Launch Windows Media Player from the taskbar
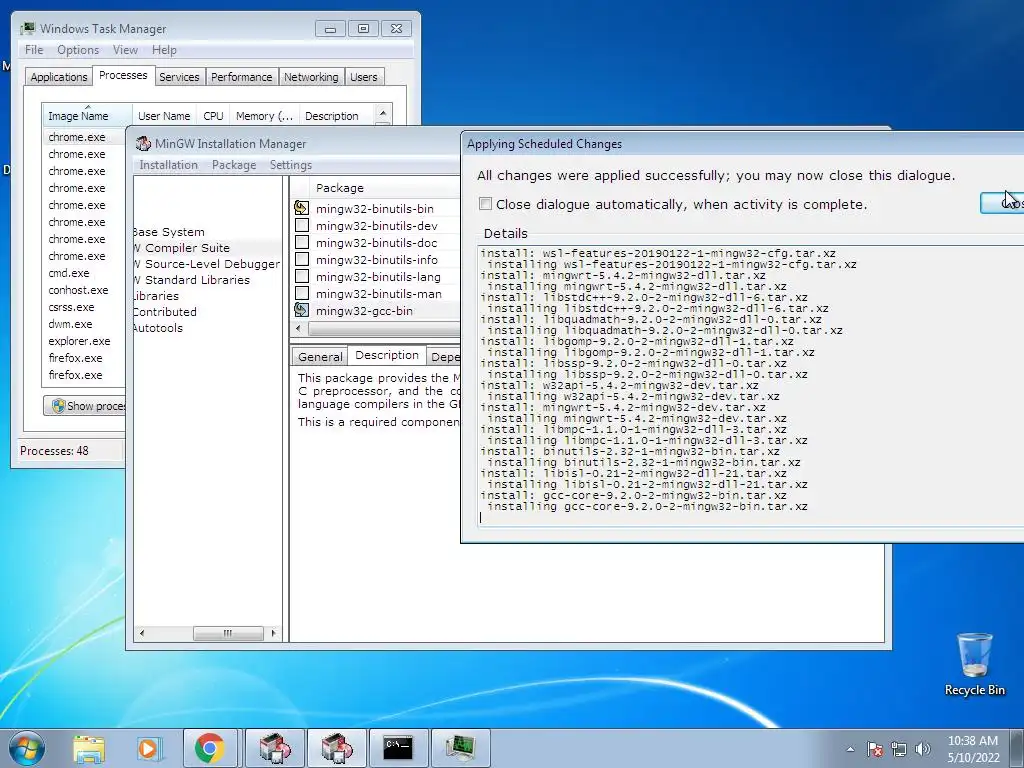This screenshot has width=1024, height=768. (149, 748)
